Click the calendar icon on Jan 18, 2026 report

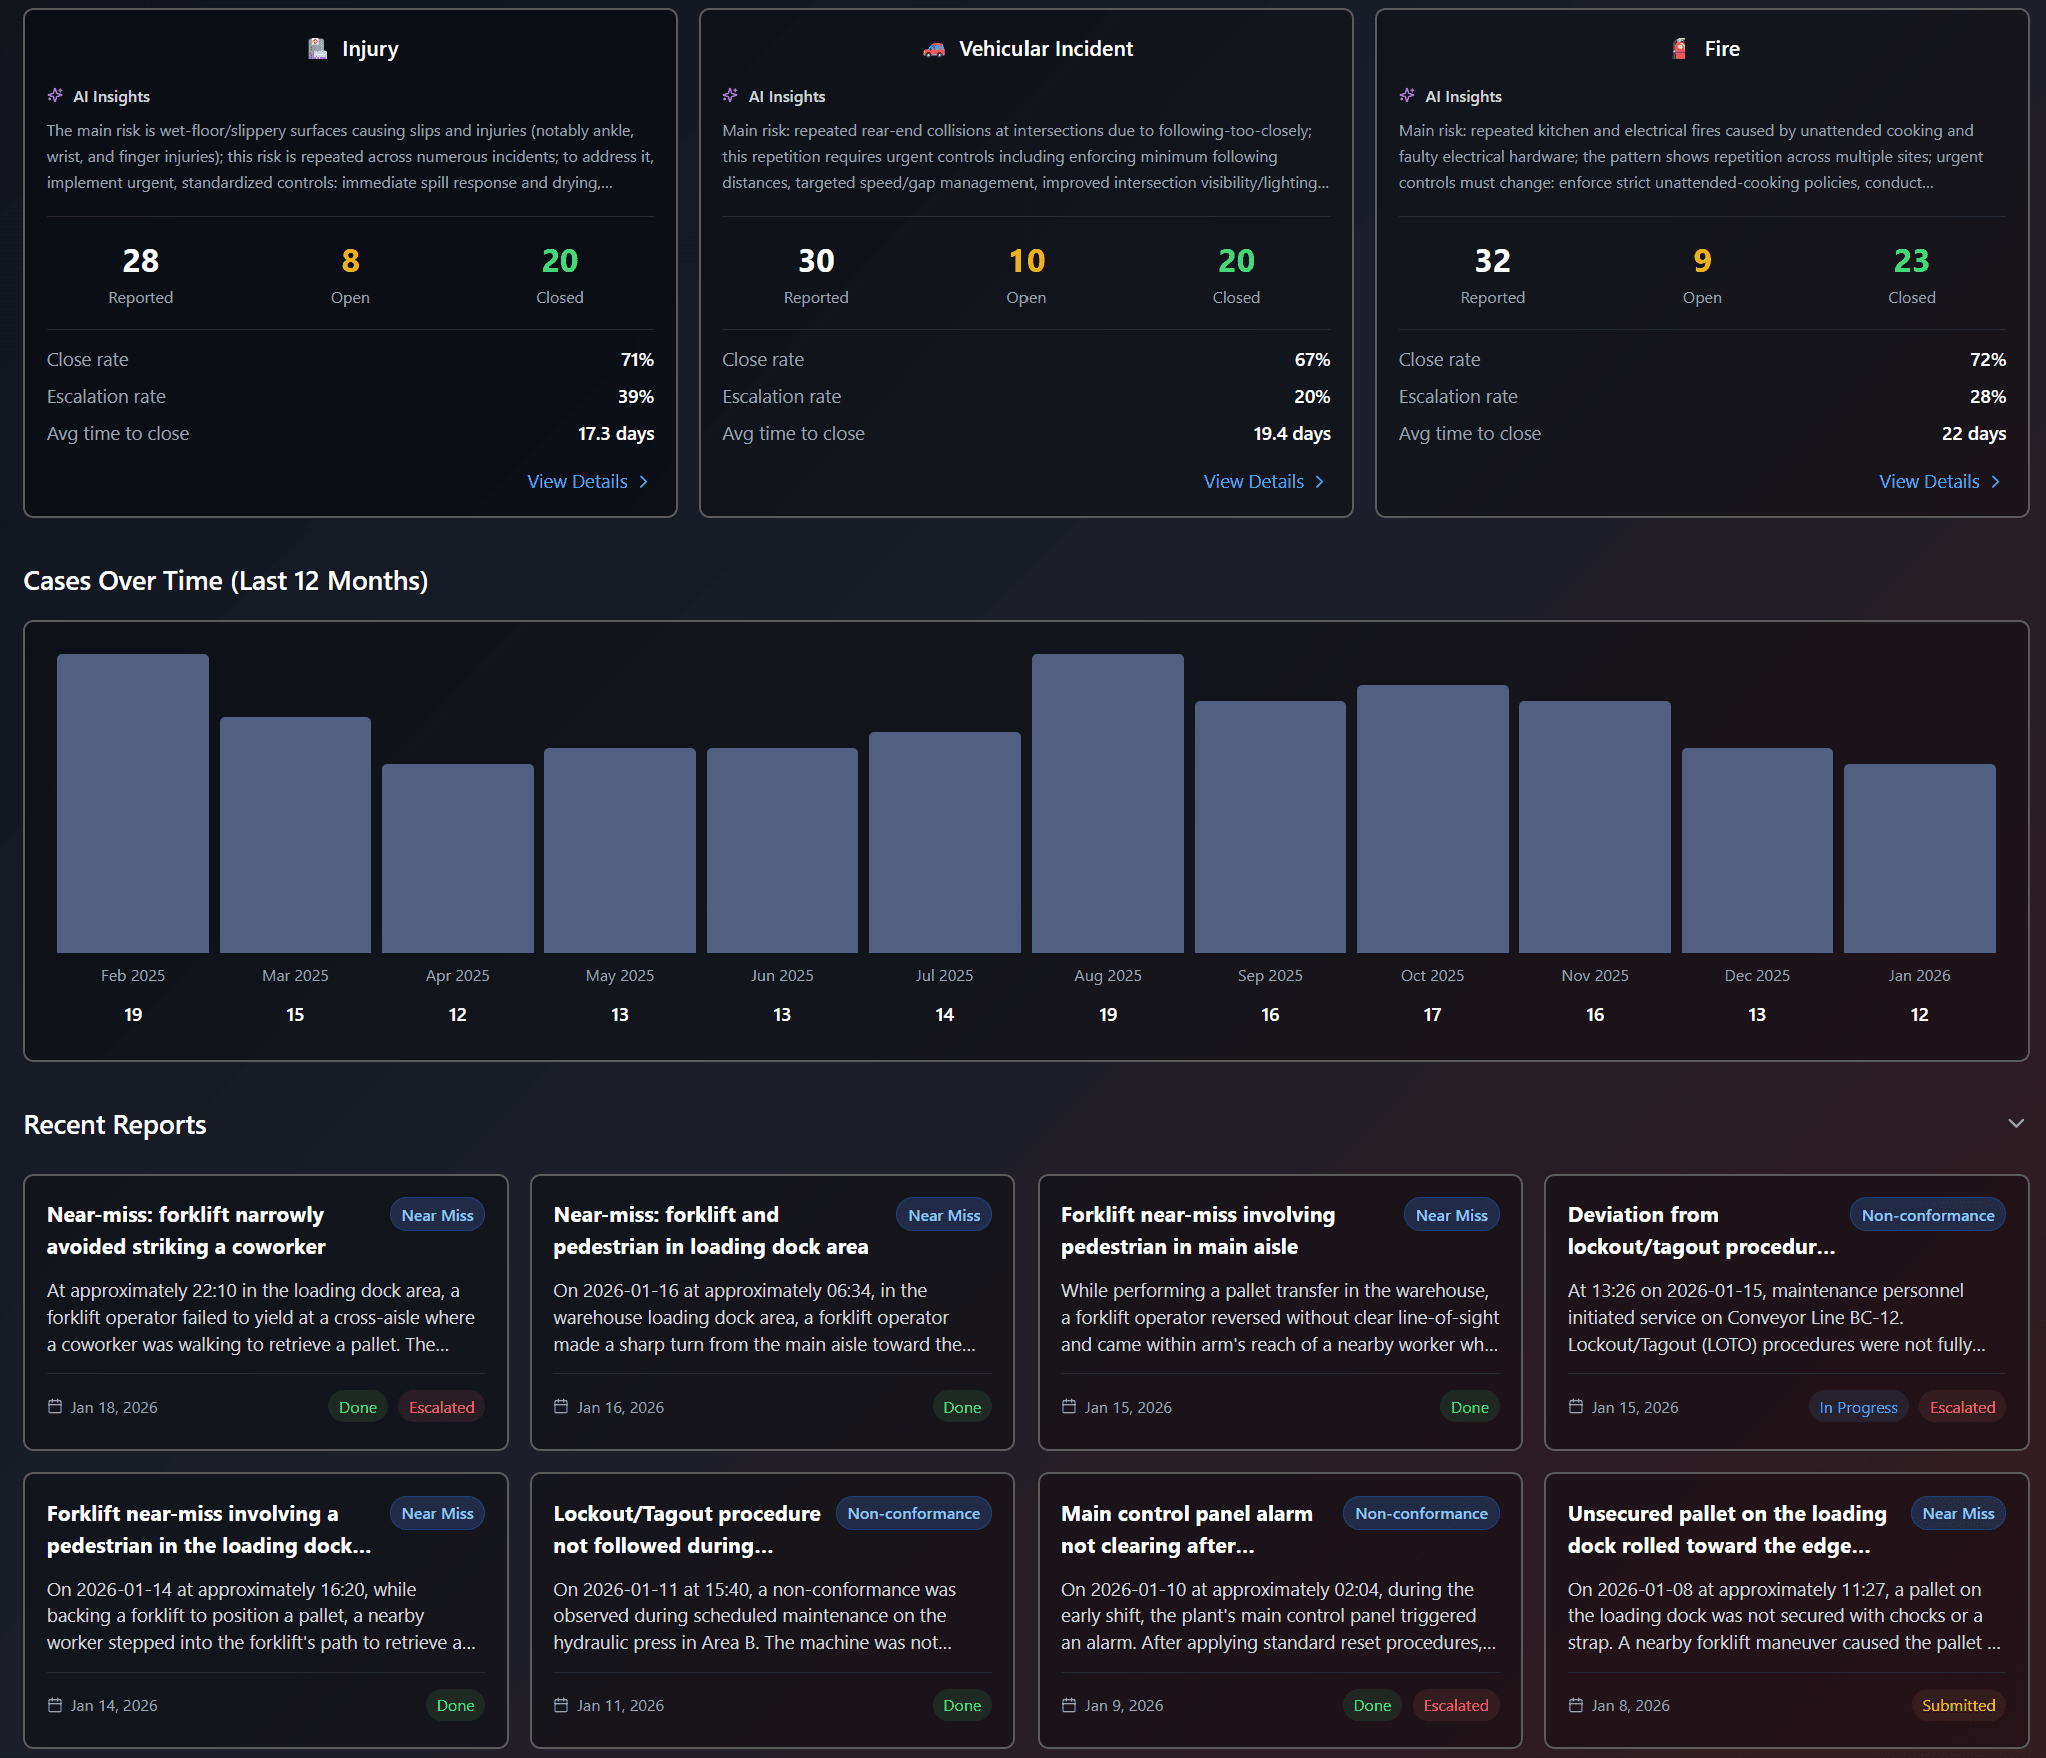[x=56, y=1406]
